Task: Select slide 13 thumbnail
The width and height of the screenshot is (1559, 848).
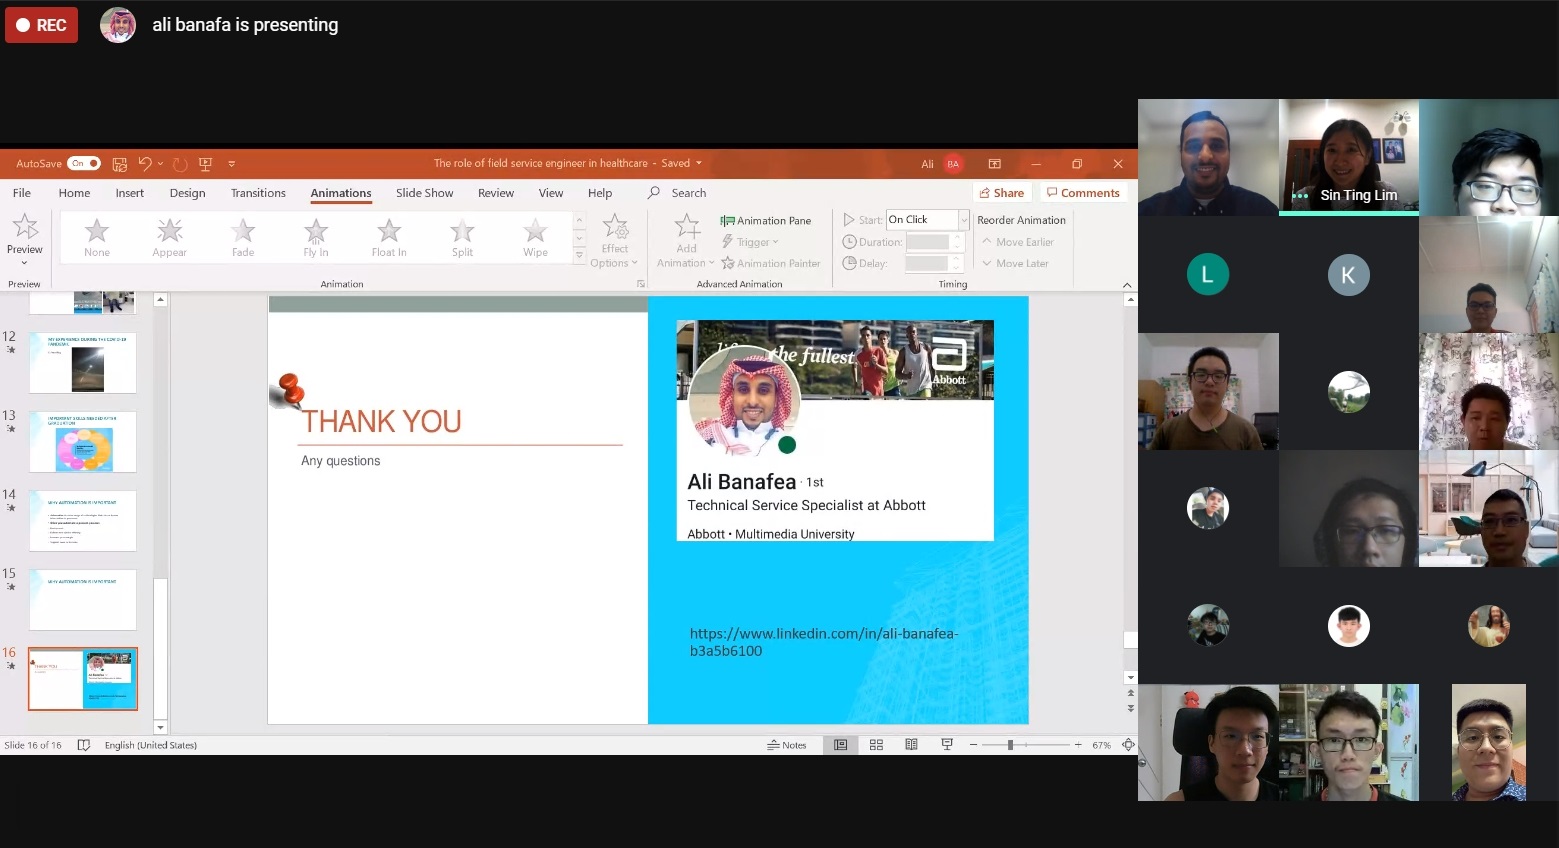Action: [x=83, y=442]
